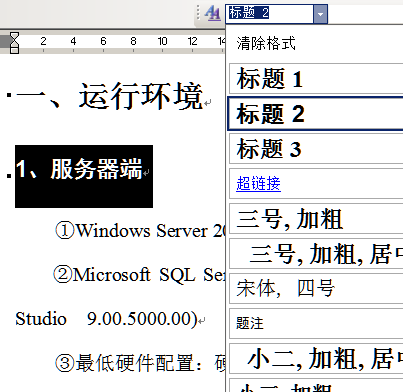Viewport: 403px width, 392px height.
Task: Click the toolbar move handle beside styles icon
Action: 198,13
